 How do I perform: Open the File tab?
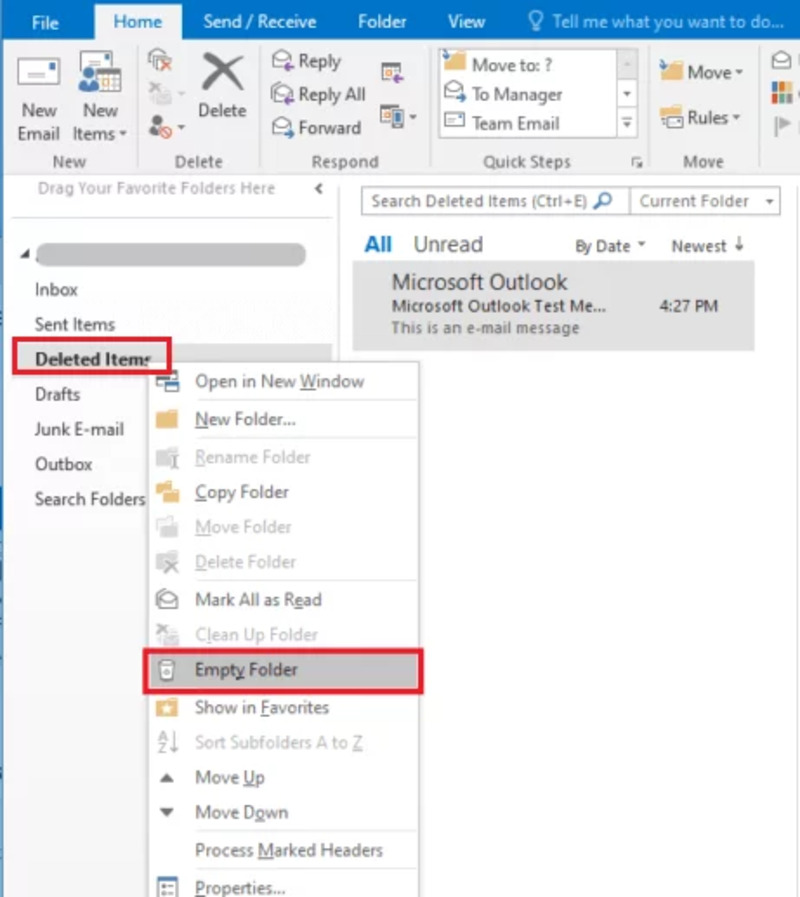[45, 22]
